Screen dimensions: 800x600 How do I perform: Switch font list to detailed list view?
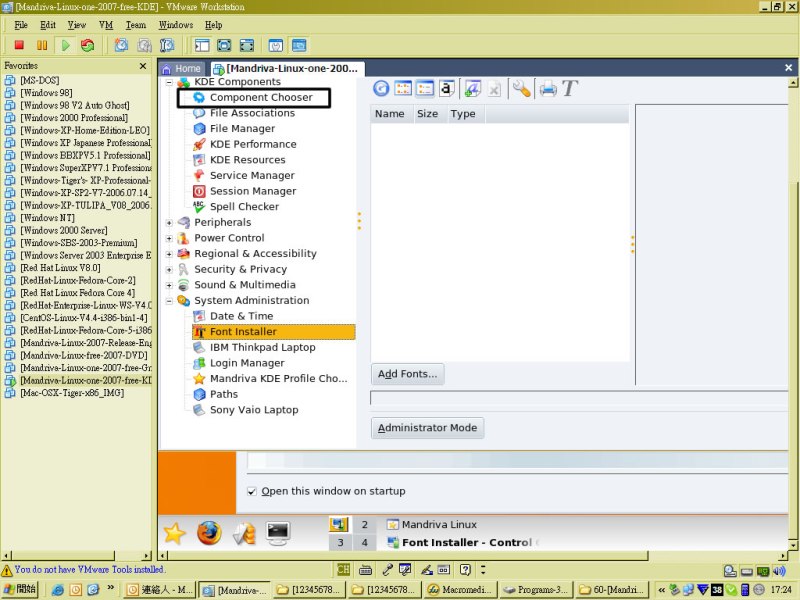click(x=425, y=89)
